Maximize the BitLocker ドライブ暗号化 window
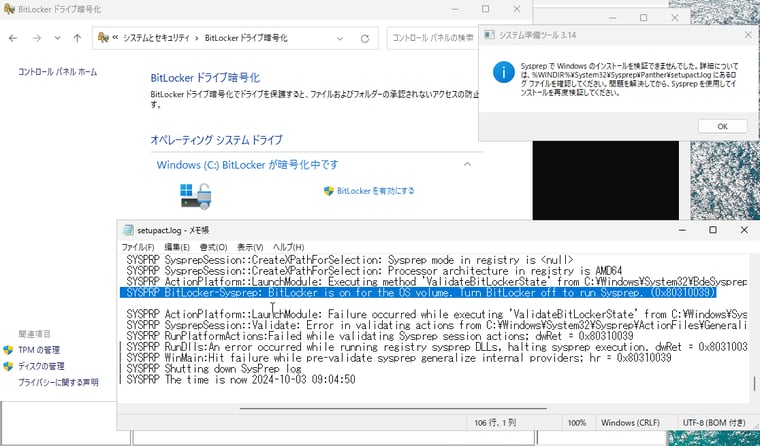760x446 pixels. (486, 9)
